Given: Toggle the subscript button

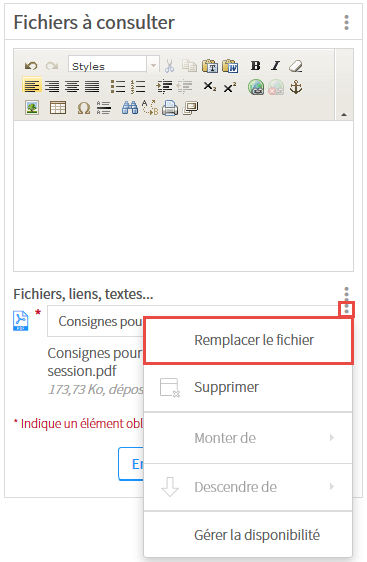Looking at the screenshot, I should tap(210, 87).
